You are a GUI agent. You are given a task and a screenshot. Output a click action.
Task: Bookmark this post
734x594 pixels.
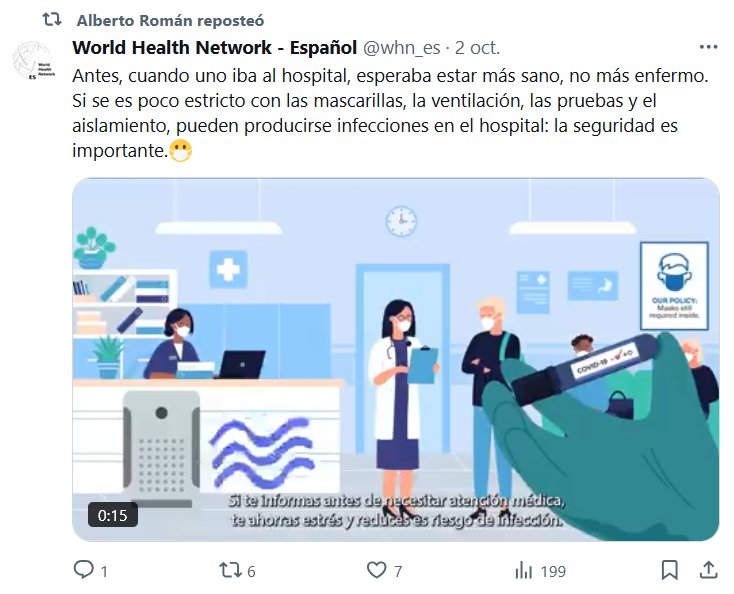[669, 570]
